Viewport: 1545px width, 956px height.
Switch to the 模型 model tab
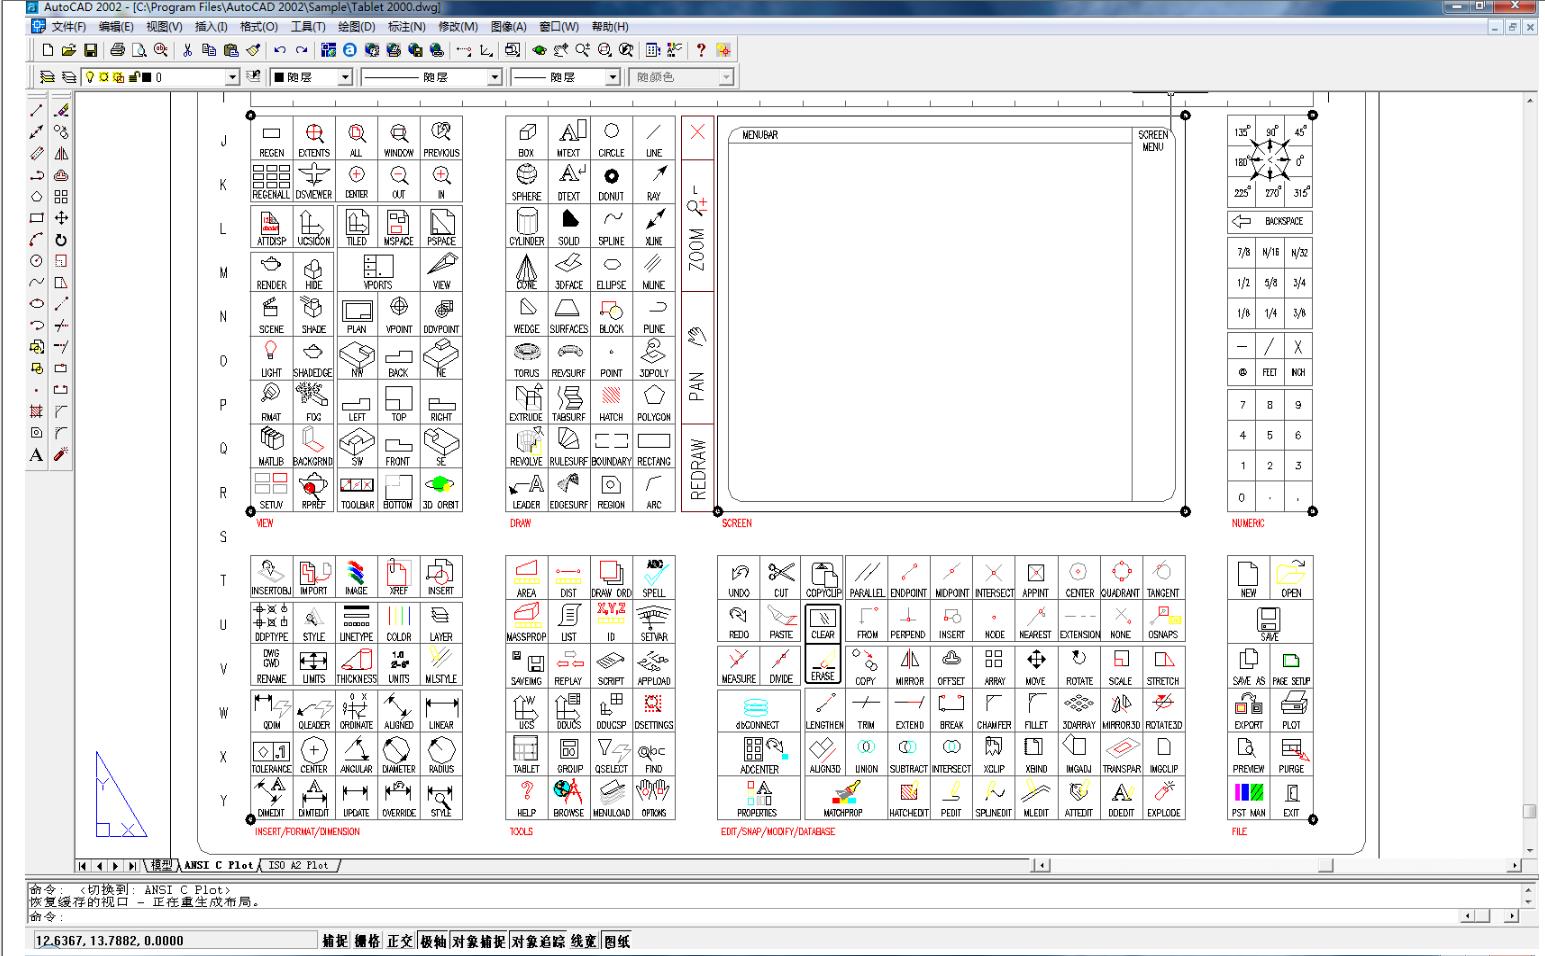161,865
